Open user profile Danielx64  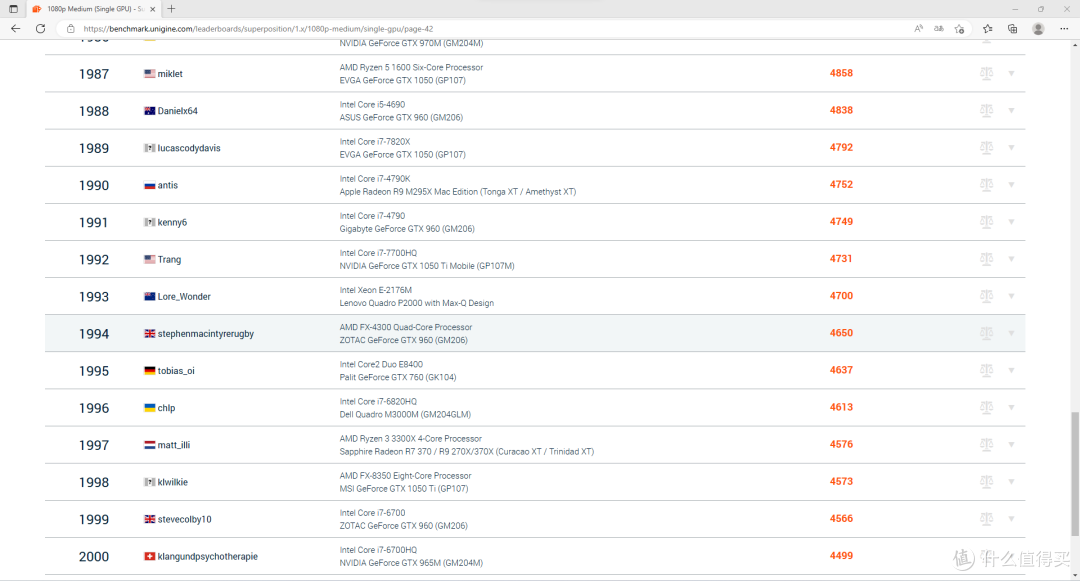(x=178, y=111)
